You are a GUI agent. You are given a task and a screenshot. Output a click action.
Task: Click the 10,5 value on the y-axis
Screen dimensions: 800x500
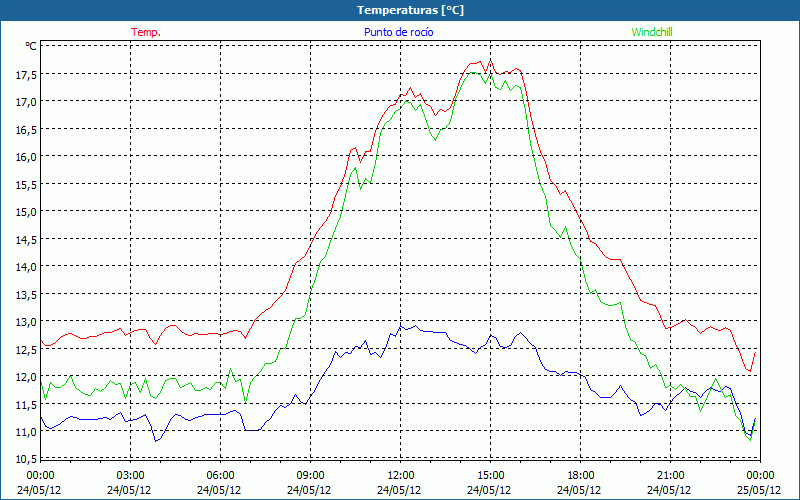point(26,459)
